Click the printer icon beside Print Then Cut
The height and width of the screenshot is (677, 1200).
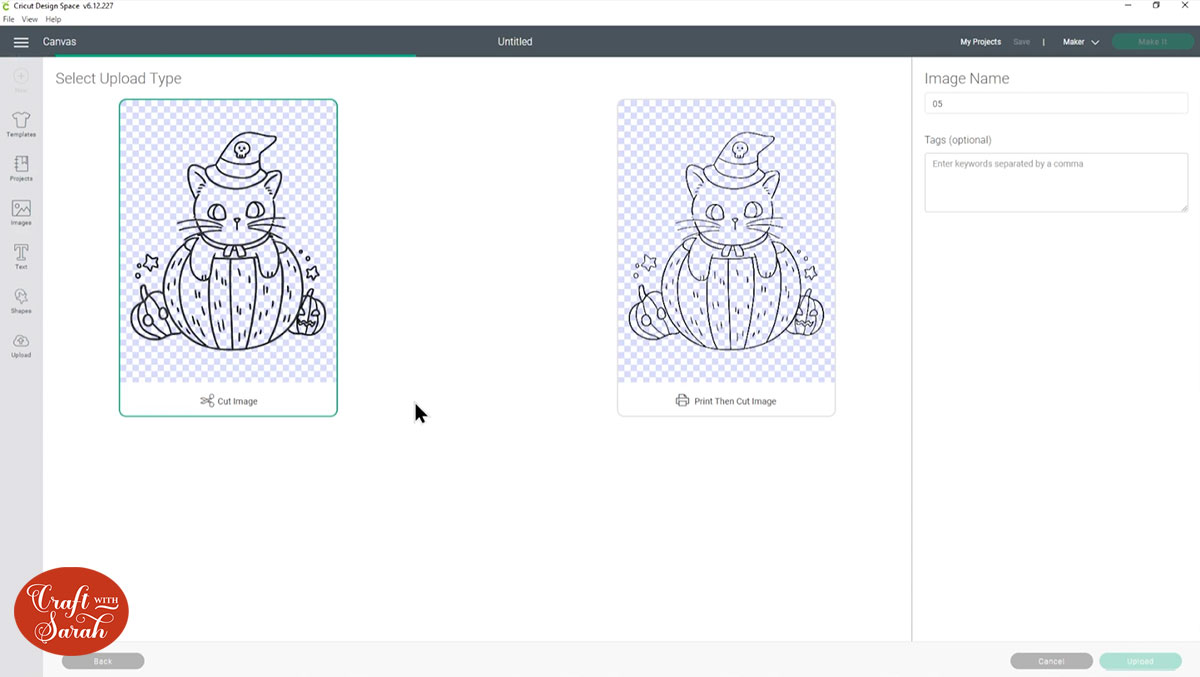pyautogui.click(x=682, y=401)
